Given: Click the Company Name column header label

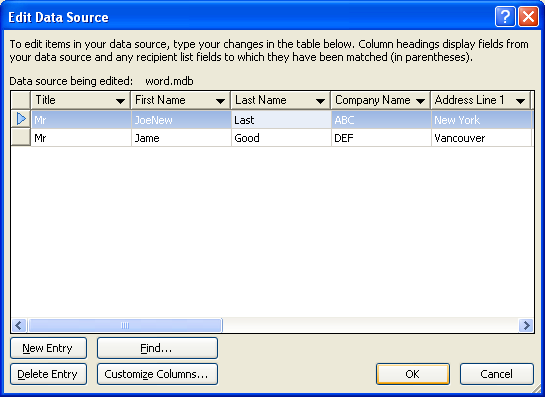Looking at the screenshot, I should (373, 100).
